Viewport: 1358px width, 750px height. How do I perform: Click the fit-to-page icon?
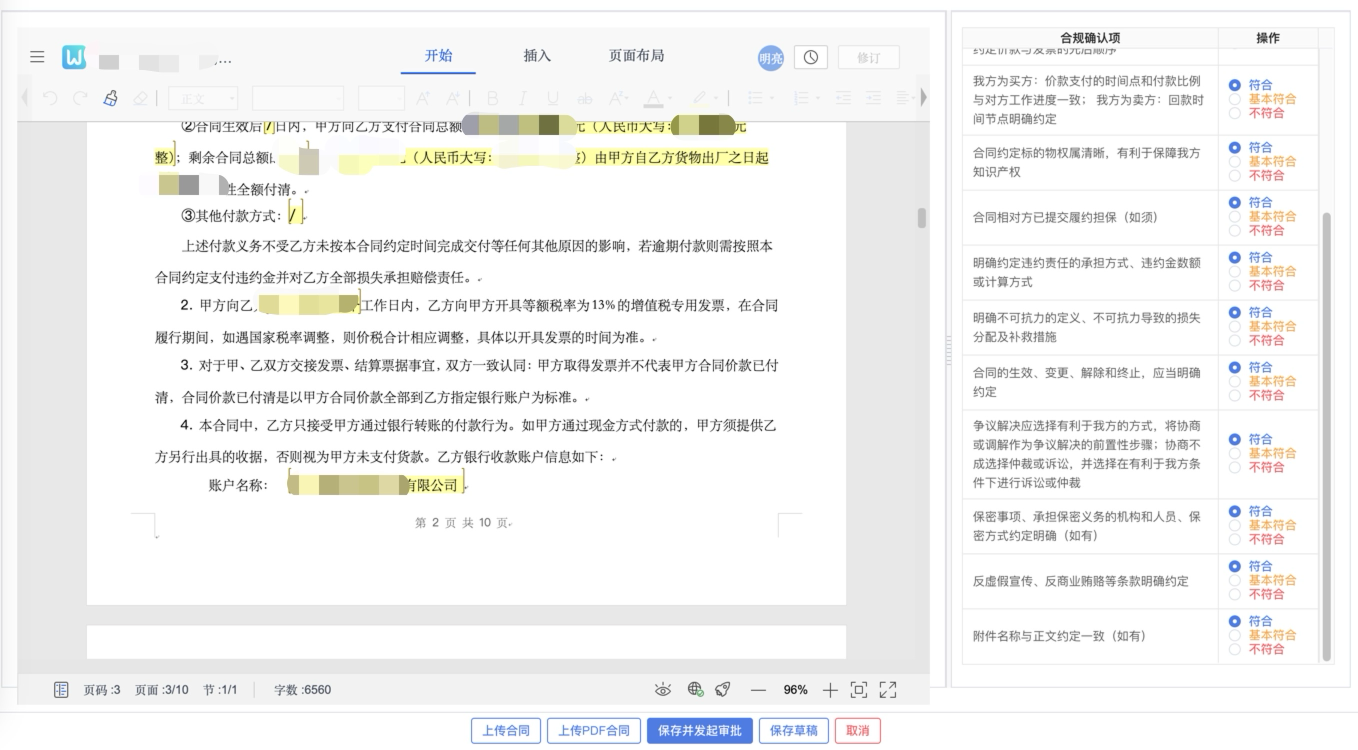(858, 689)
